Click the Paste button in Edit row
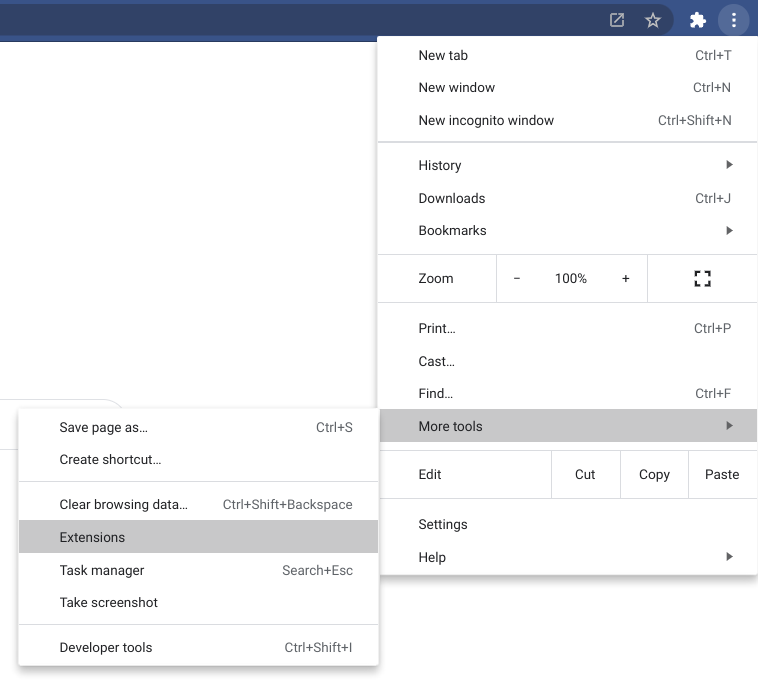The width and height of the screenshot is (758, 686). tap(722, 474)
